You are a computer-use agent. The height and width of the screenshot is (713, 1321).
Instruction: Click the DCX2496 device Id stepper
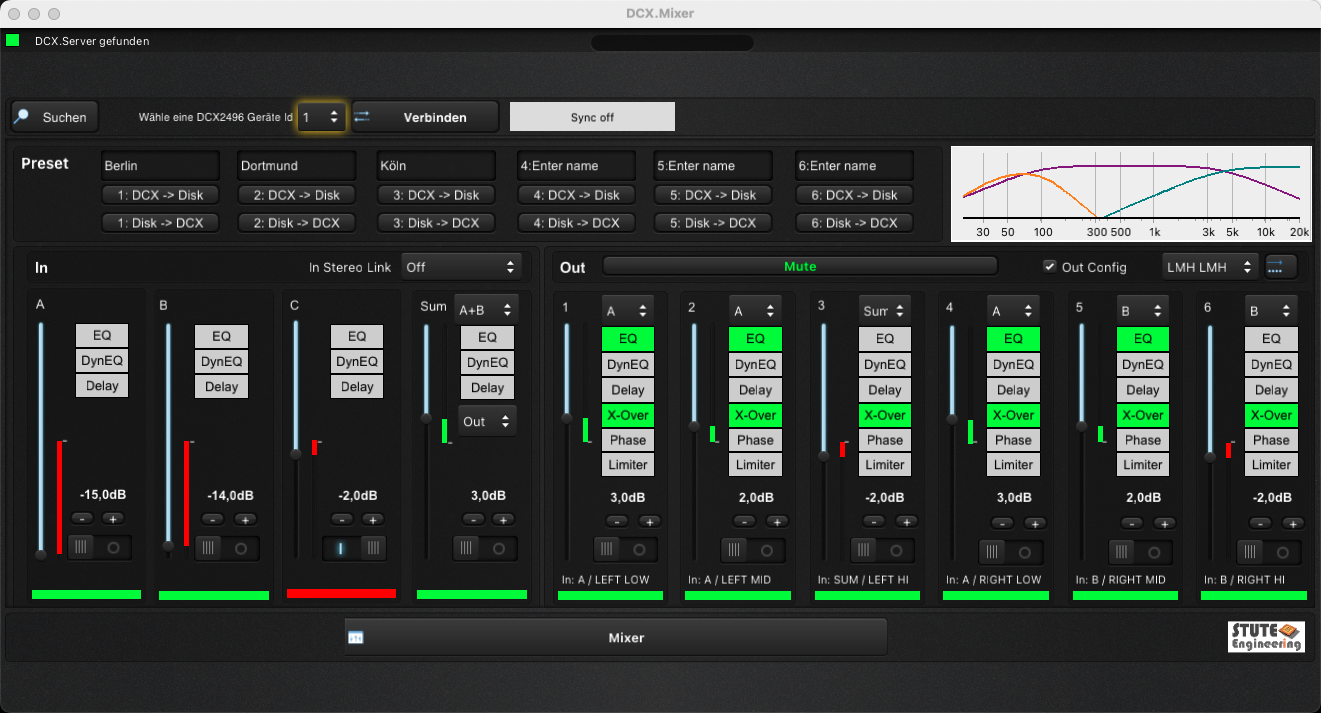click(x=321, y=117)
